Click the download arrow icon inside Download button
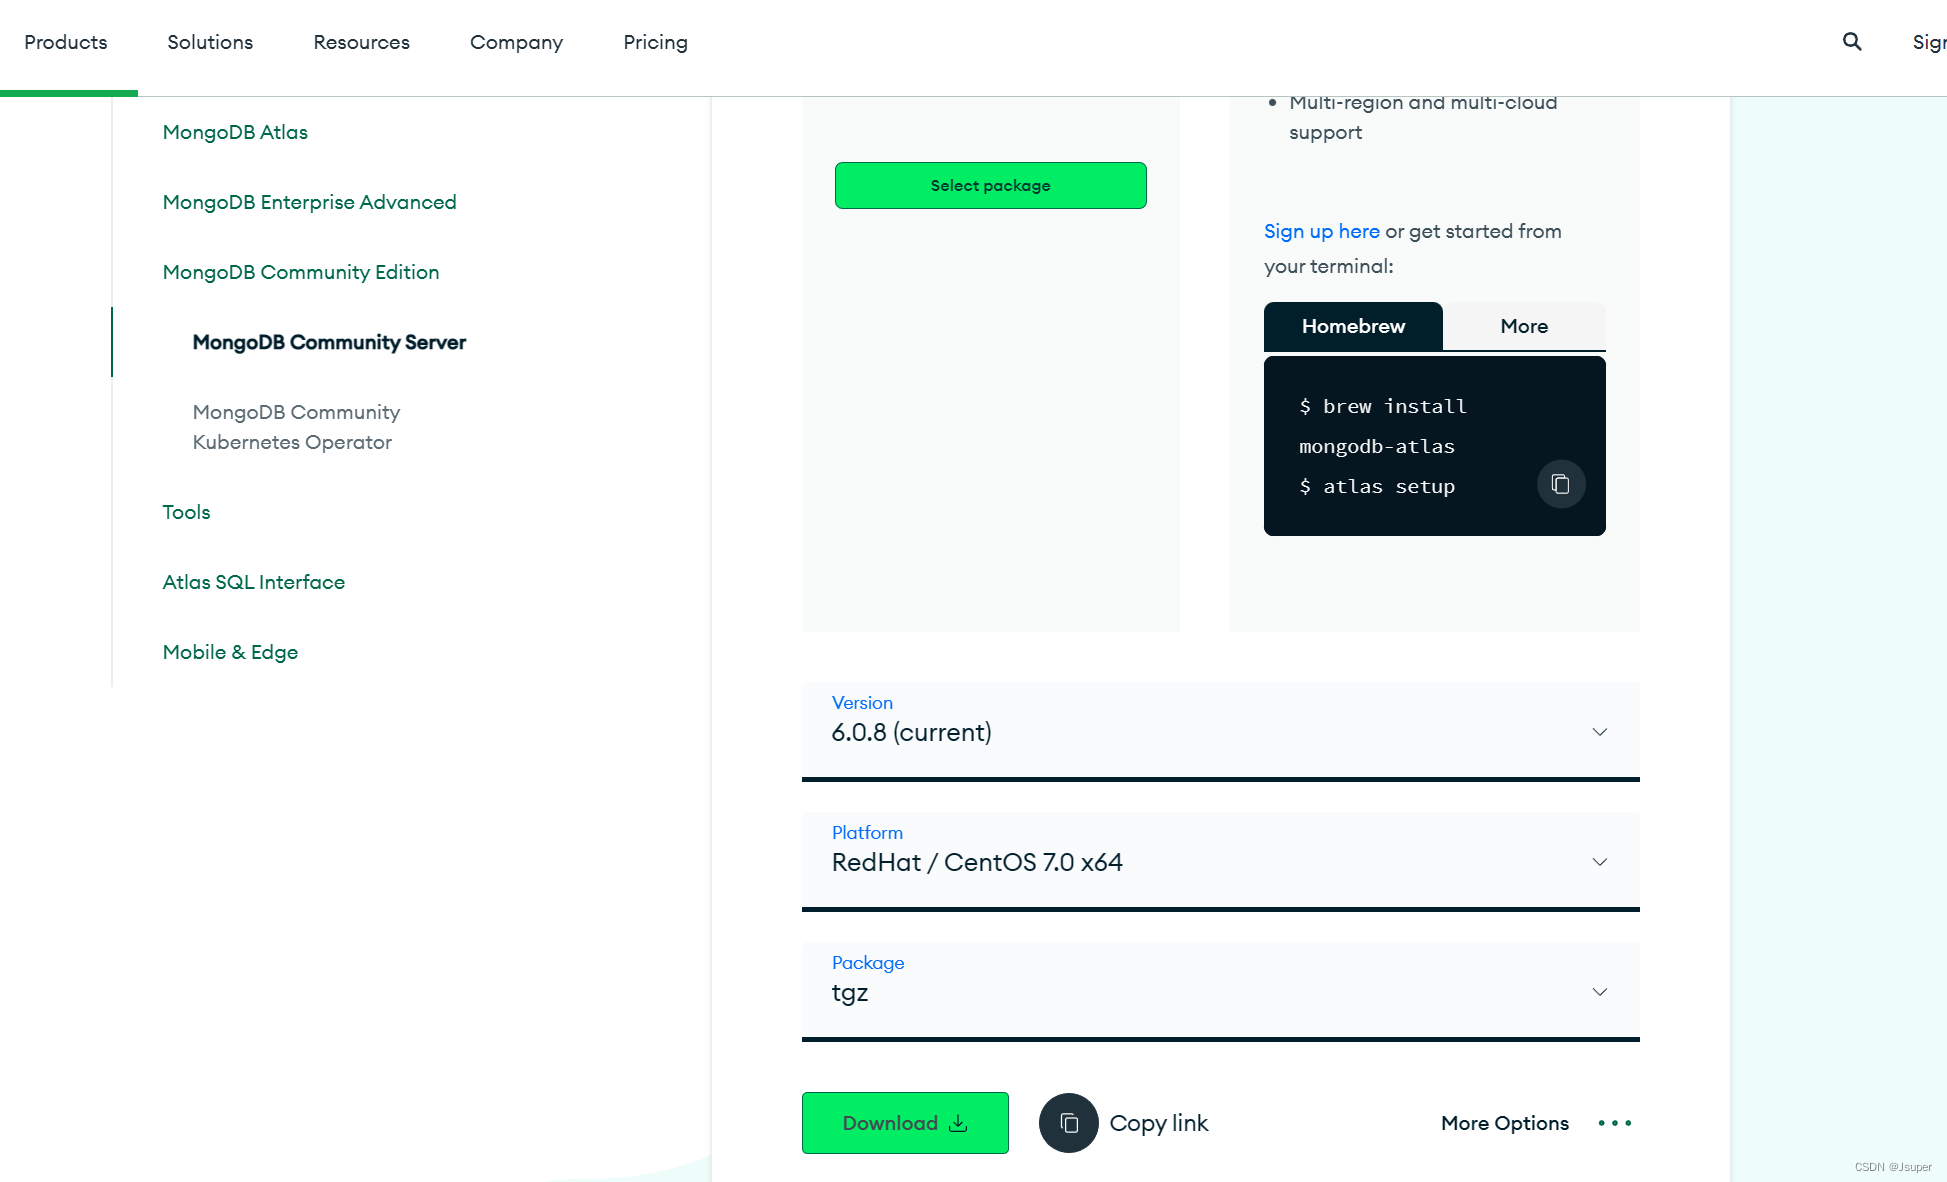1947x1182 pixels. [957, 1123]
